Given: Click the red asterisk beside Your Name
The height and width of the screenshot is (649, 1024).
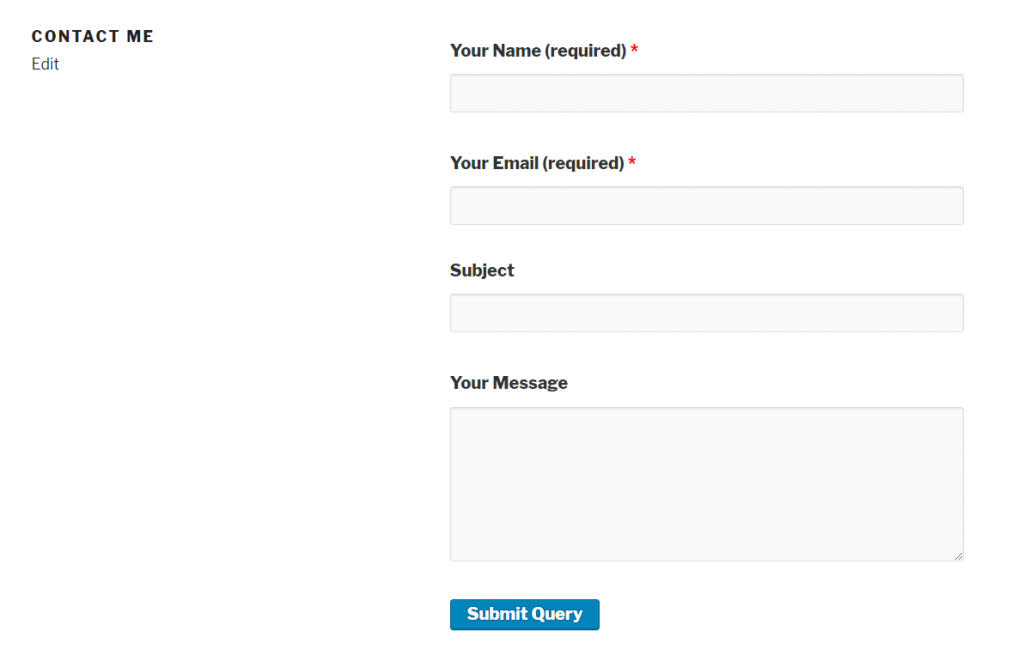Looking at the screenshot, I should tap(636, 50).
